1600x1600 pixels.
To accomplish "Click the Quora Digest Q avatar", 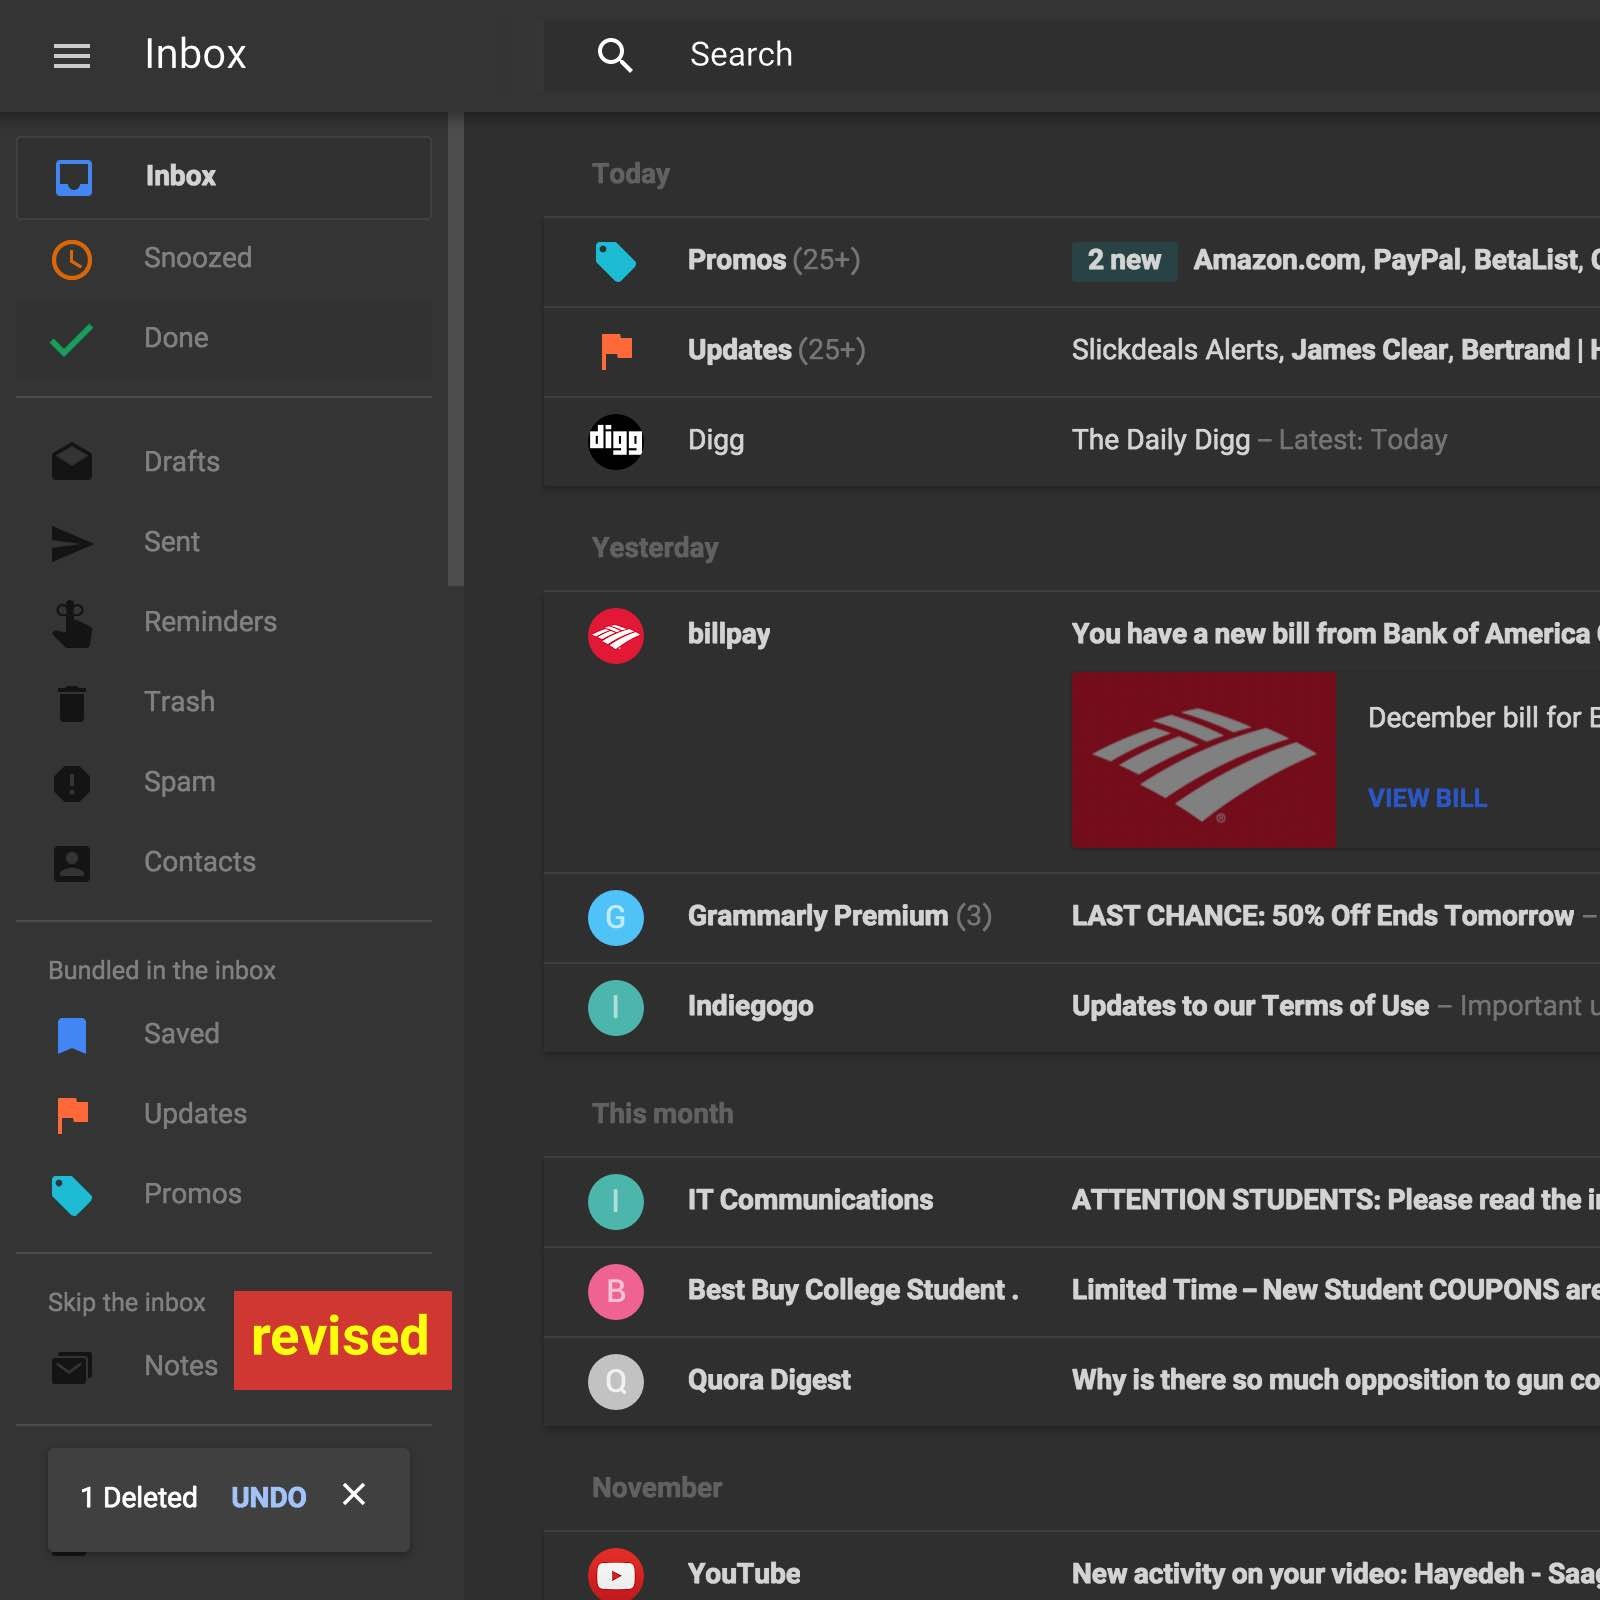I will click(616, 1381).
